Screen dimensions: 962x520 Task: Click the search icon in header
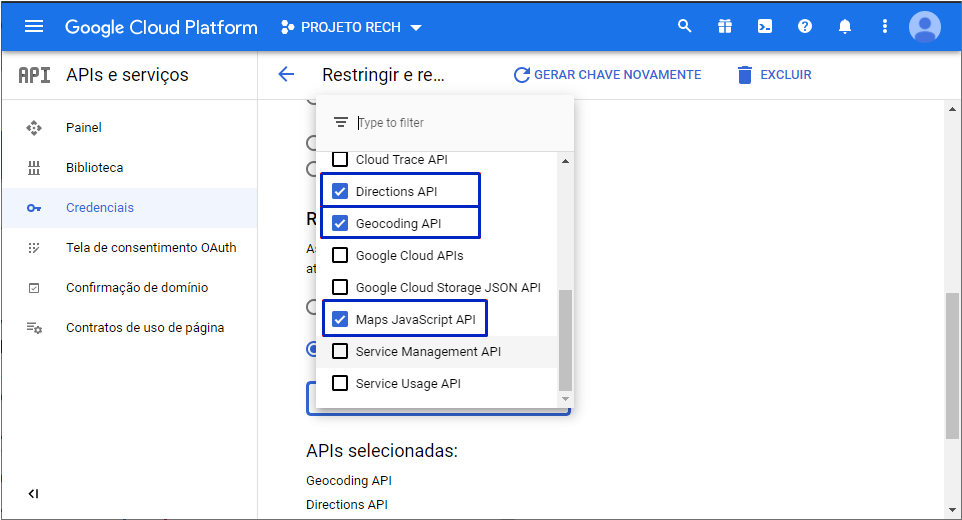(x=685, y=27)
